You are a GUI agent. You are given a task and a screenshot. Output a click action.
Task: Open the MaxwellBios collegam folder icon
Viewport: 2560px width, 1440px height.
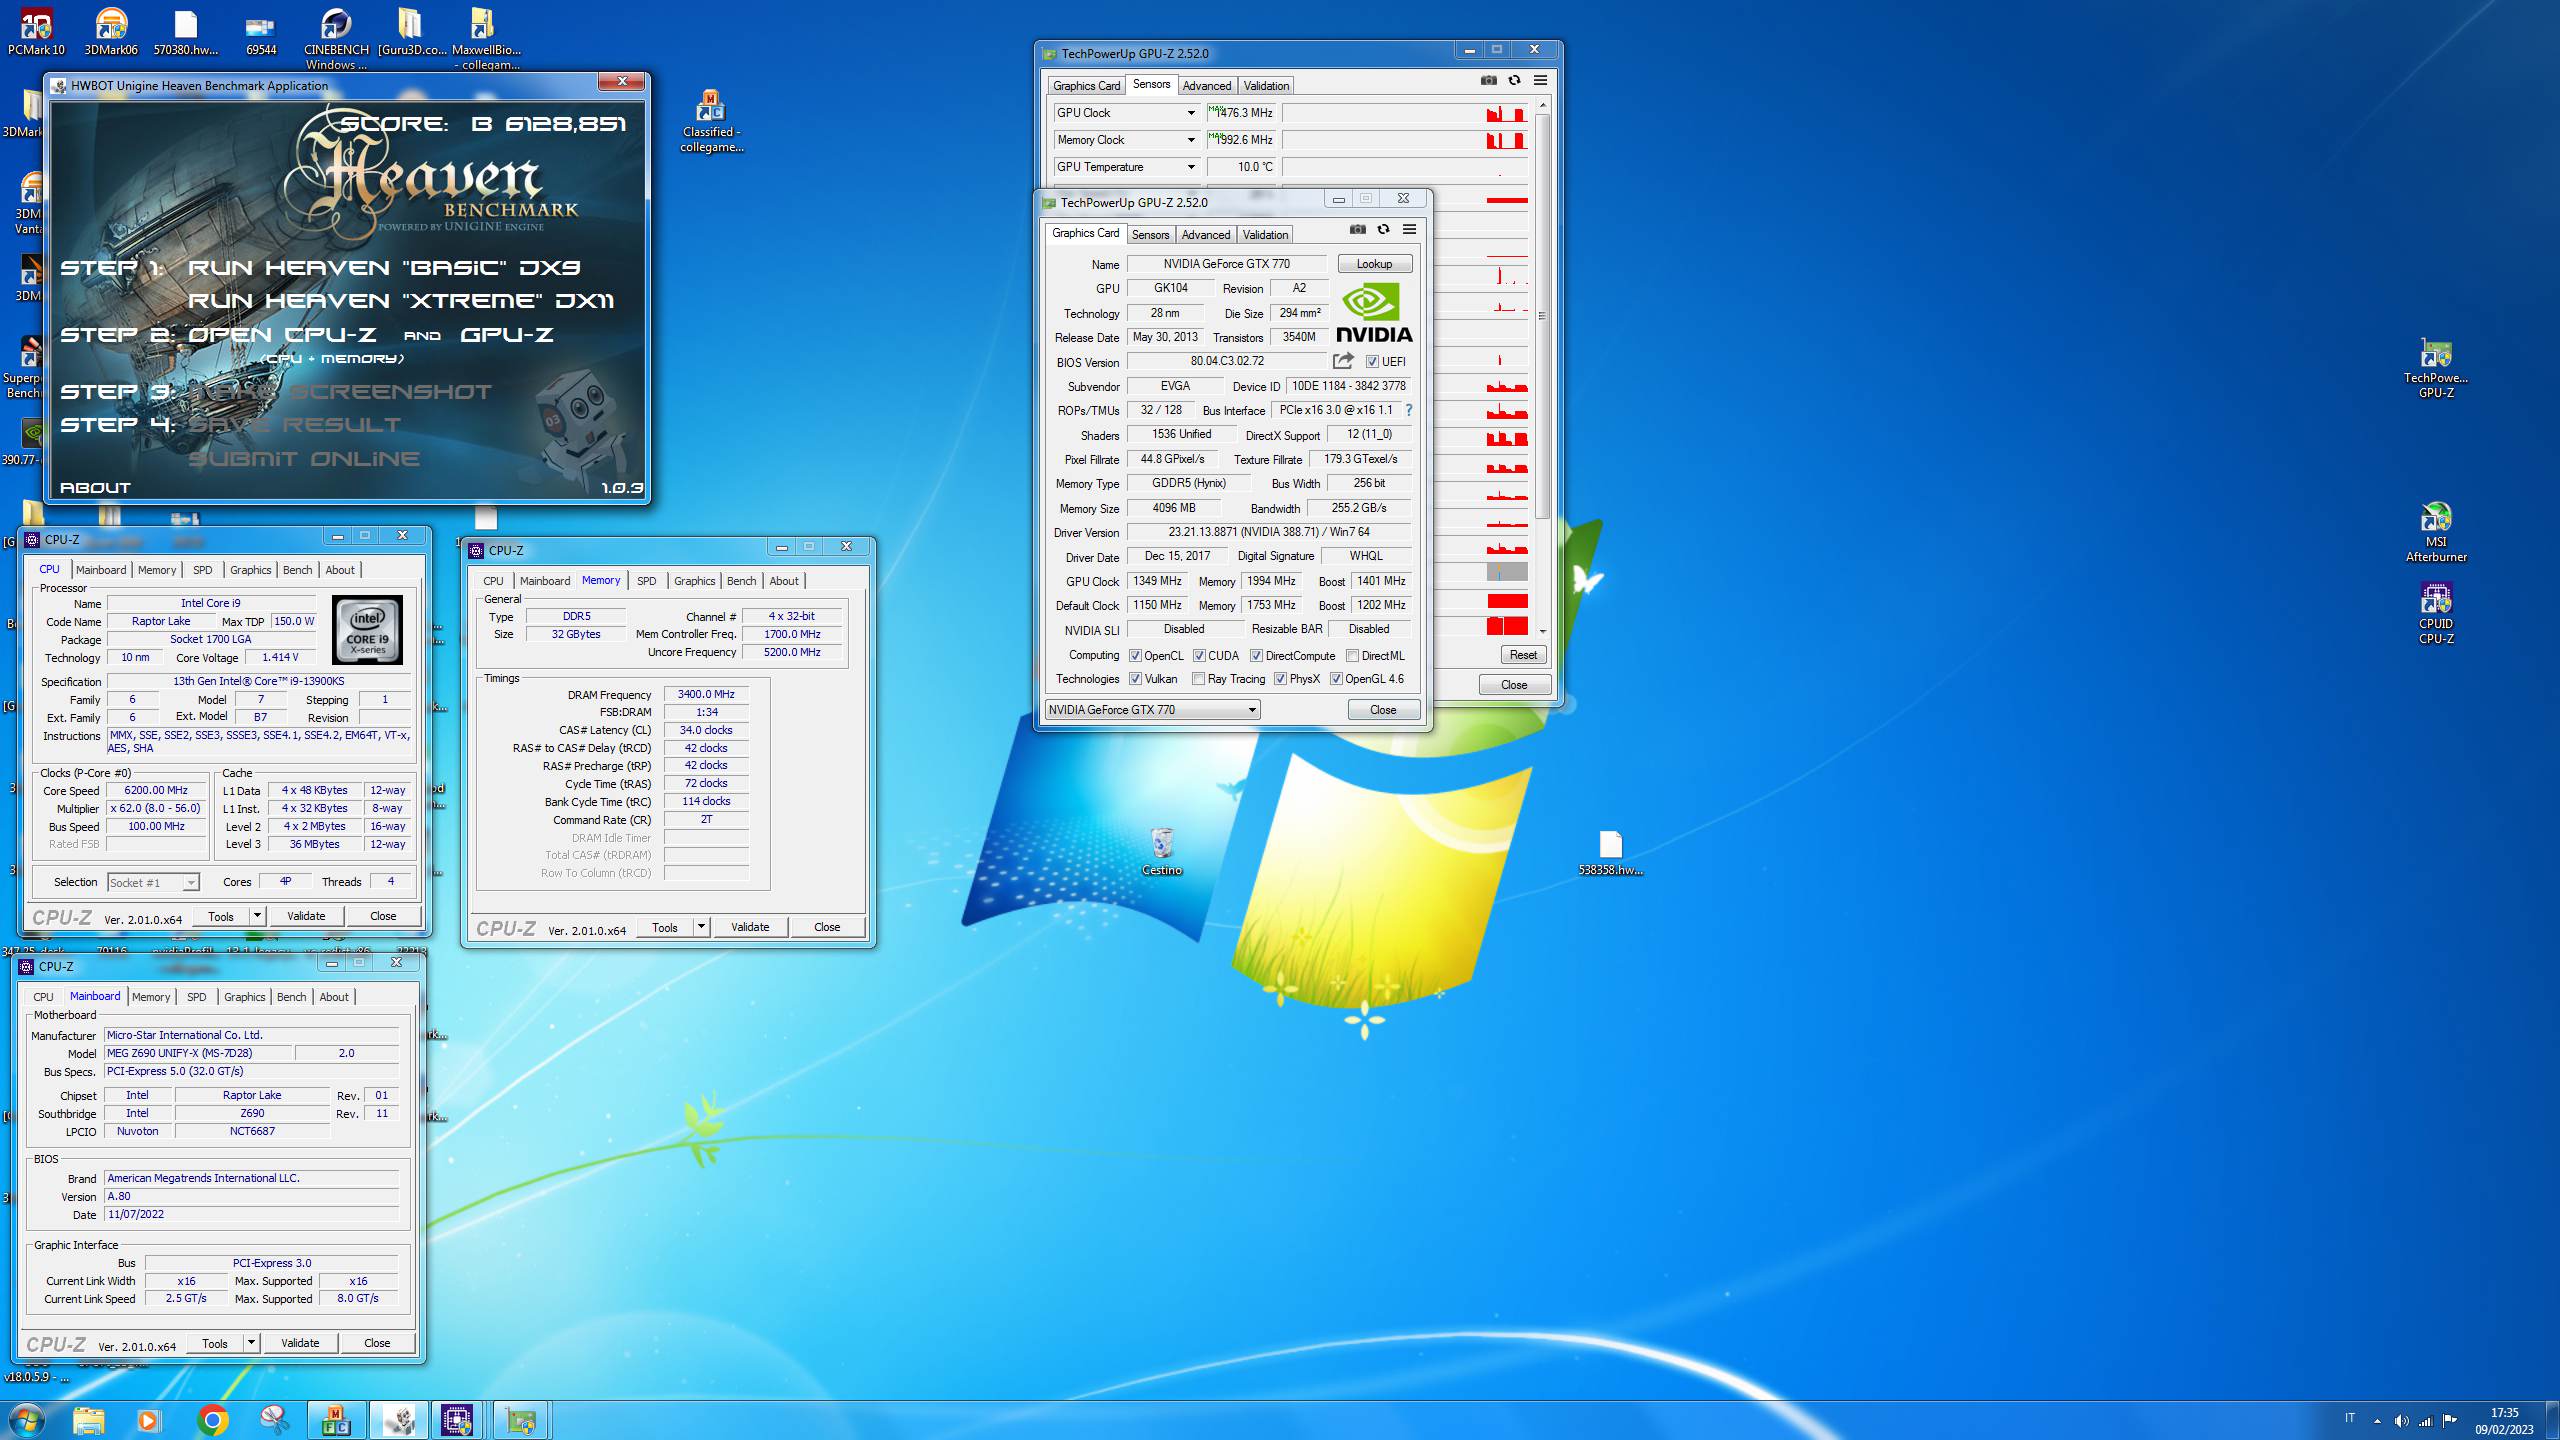coord(486,39)
